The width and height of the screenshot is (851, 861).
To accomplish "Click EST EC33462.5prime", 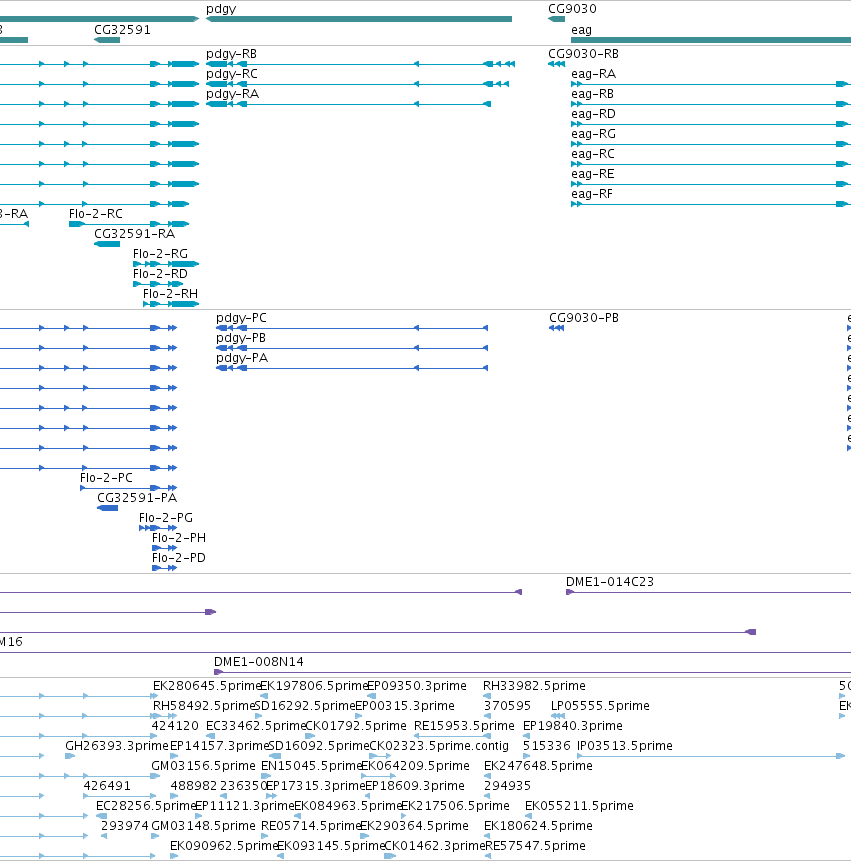I will pos(256,726).
